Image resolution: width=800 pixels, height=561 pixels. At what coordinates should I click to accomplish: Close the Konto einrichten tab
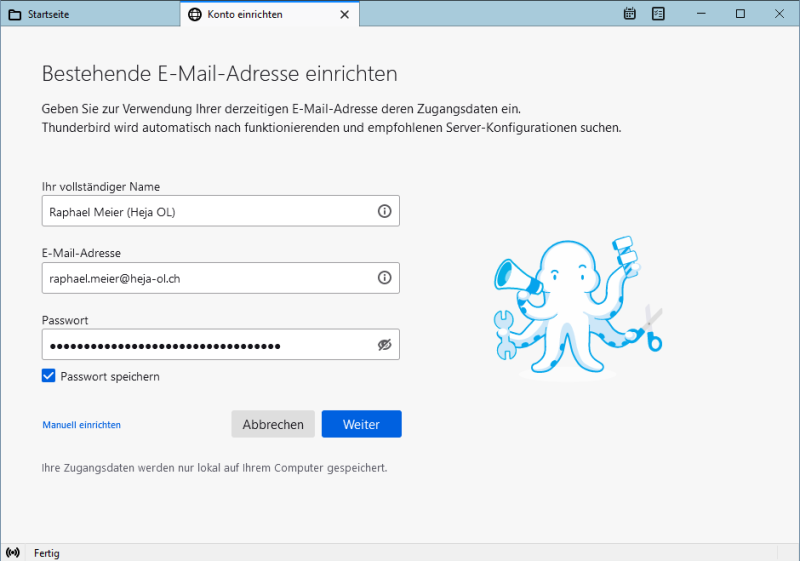click(x=345, y=15)
